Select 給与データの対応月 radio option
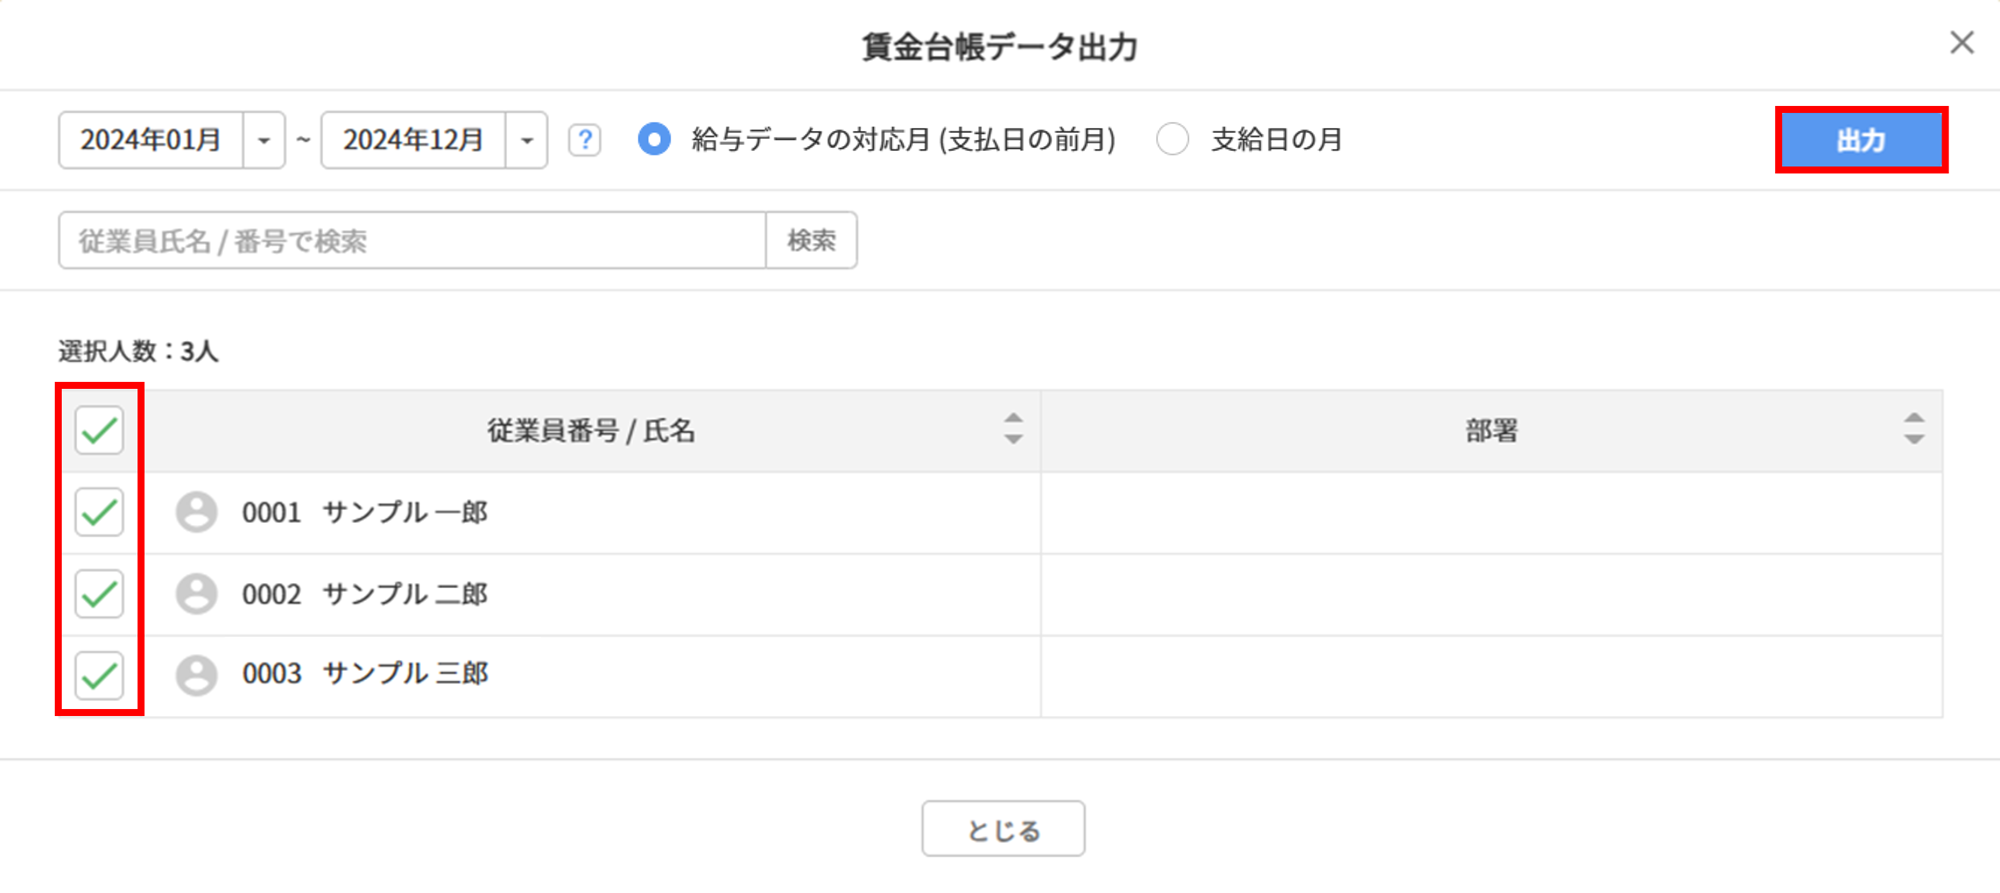Image resolution: width=2000 pixels, height=893 pixels. tap(654, 140)
